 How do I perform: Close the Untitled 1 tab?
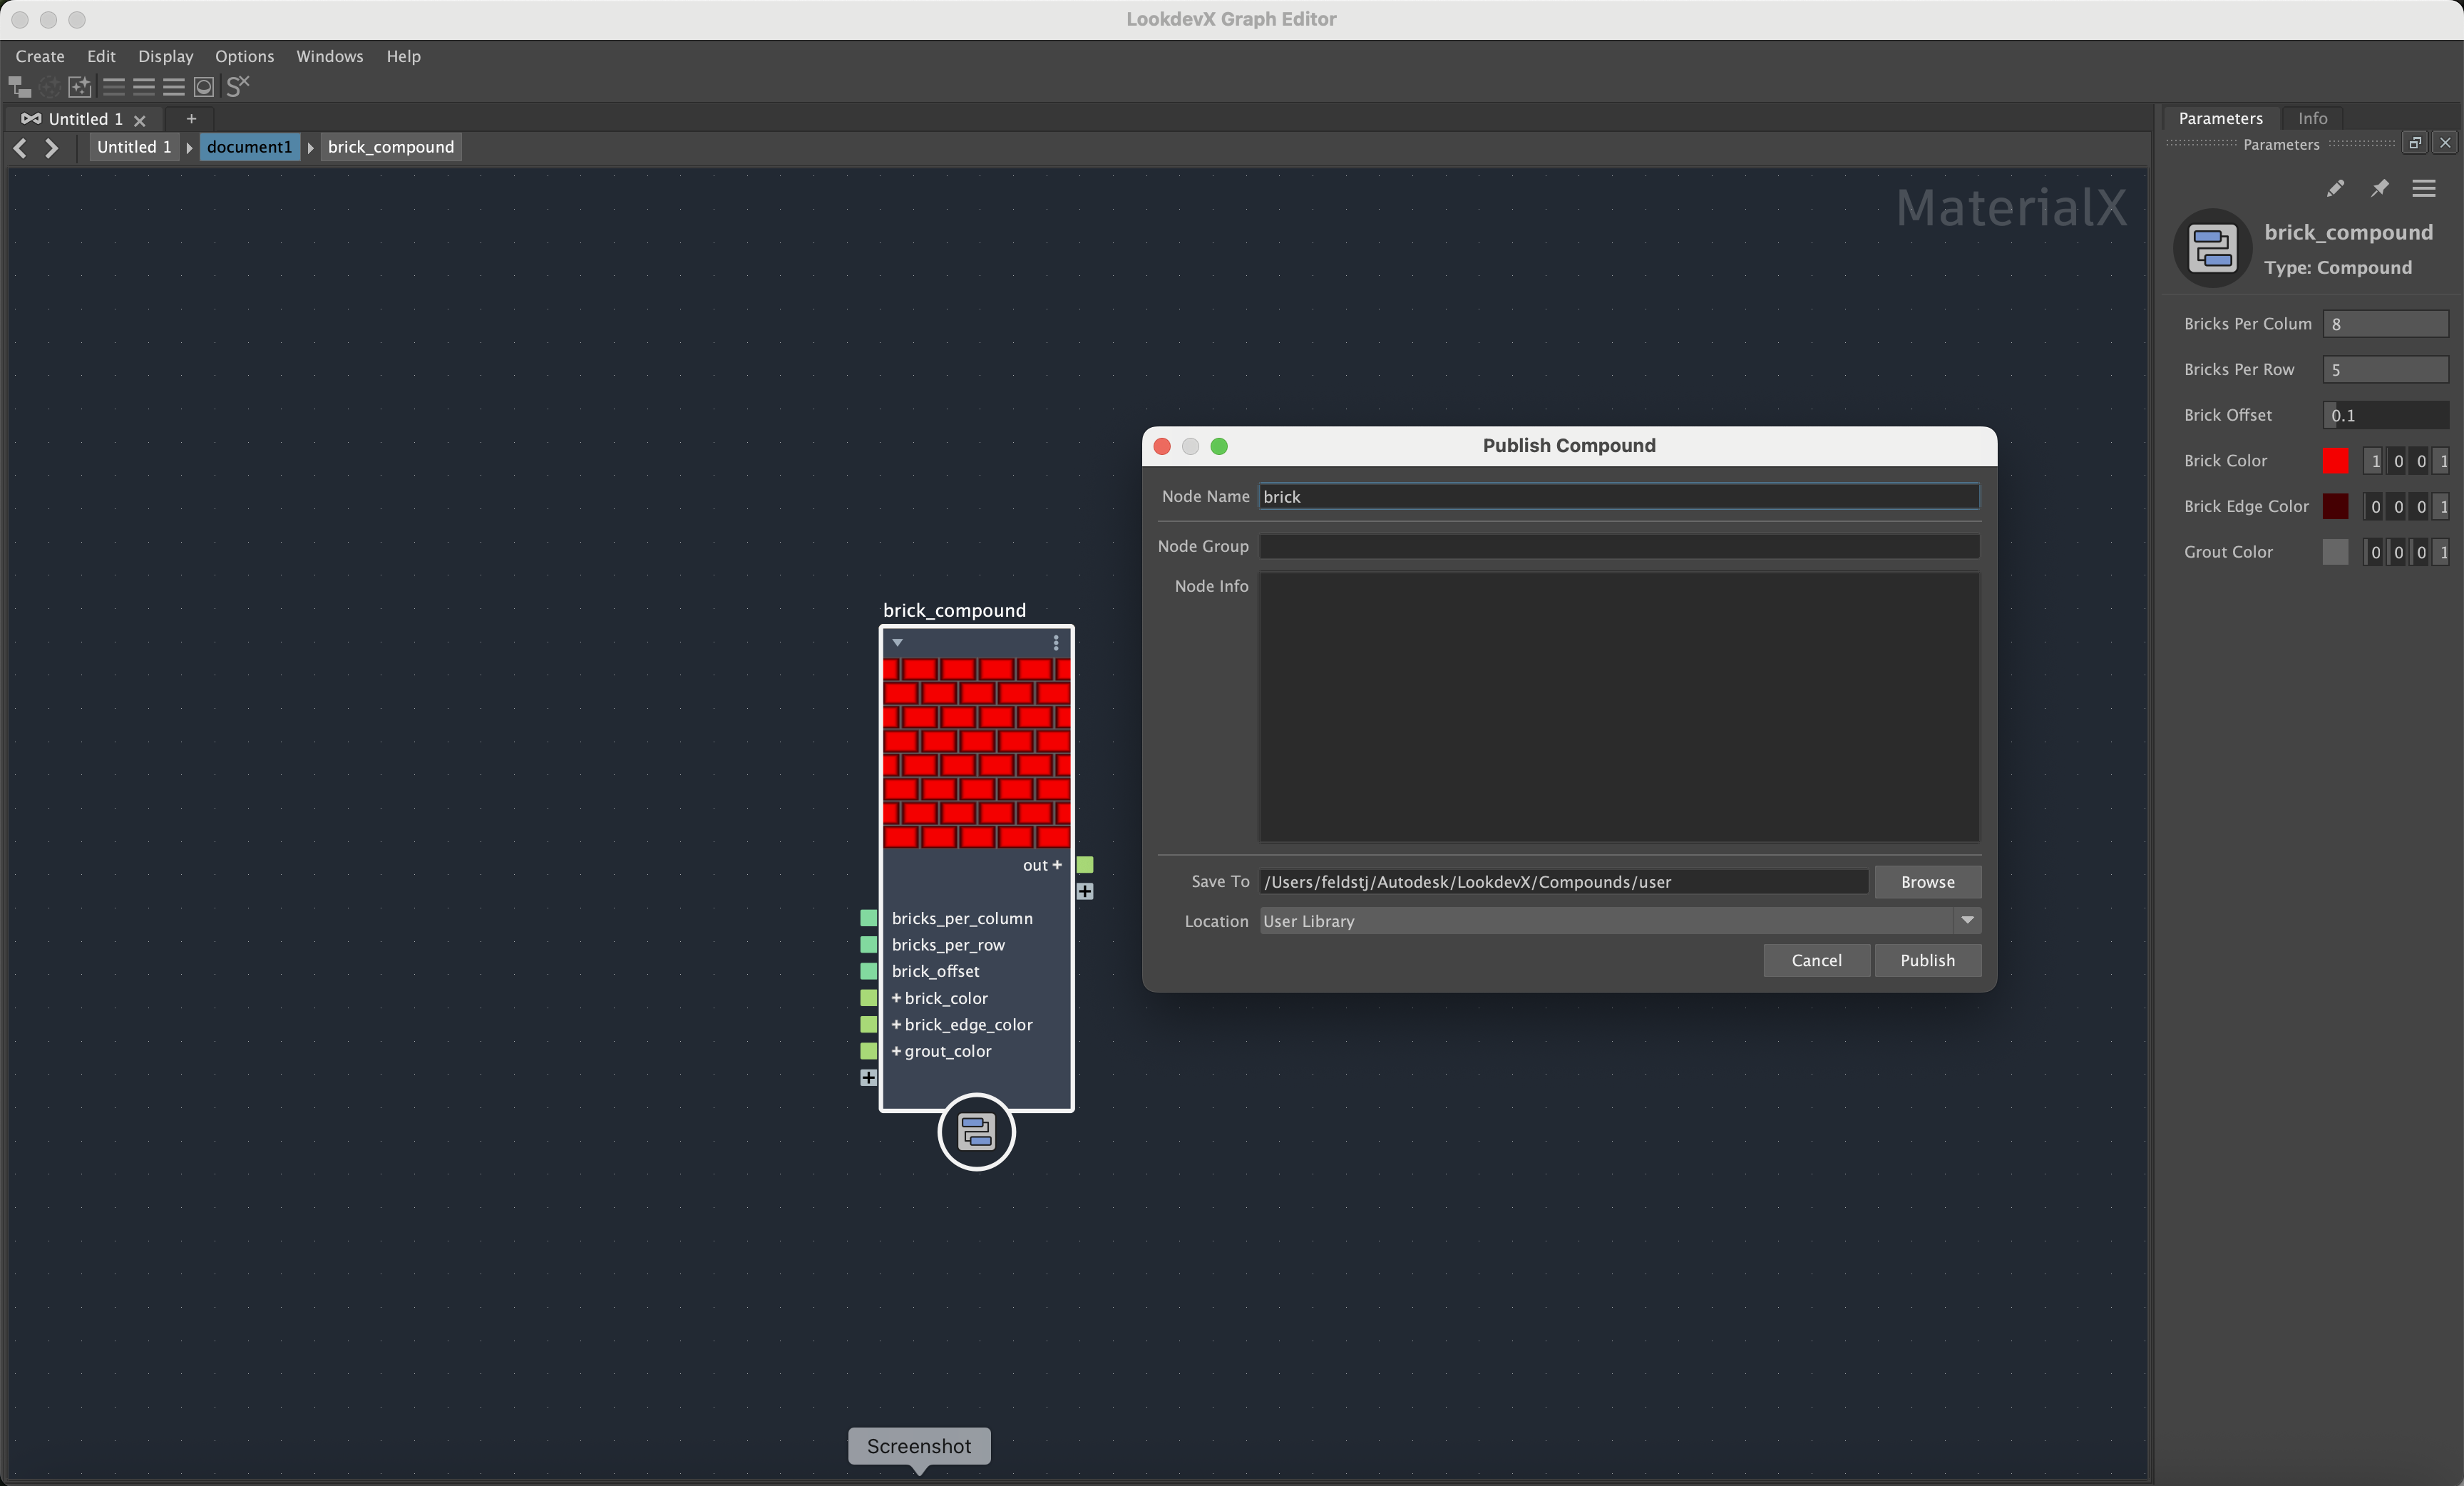tap(140, 120)
